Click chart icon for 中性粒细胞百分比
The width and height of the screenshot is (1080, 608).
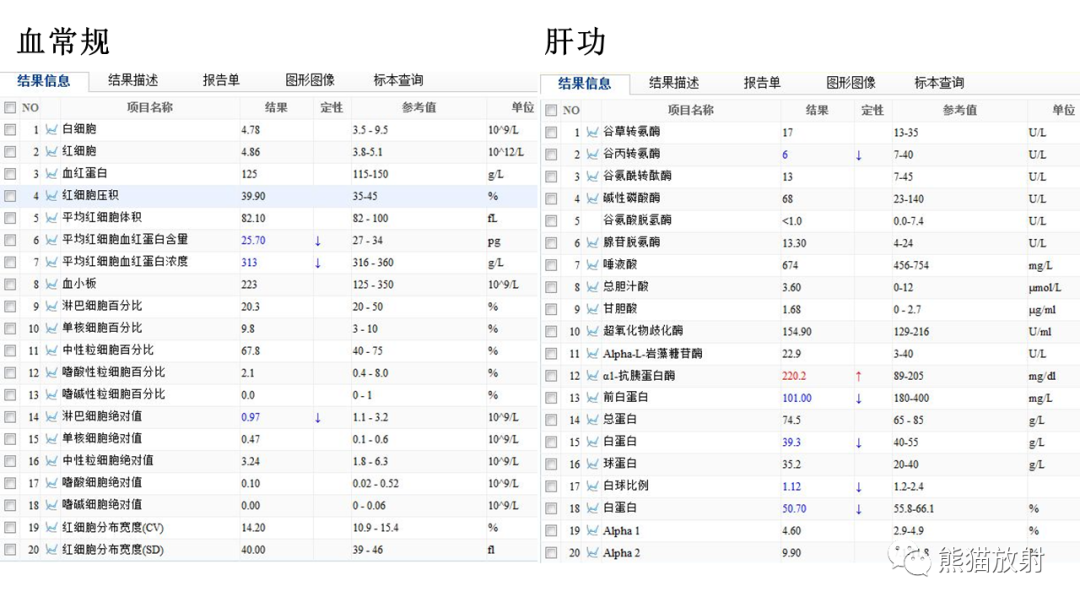(x=51, y=350)
